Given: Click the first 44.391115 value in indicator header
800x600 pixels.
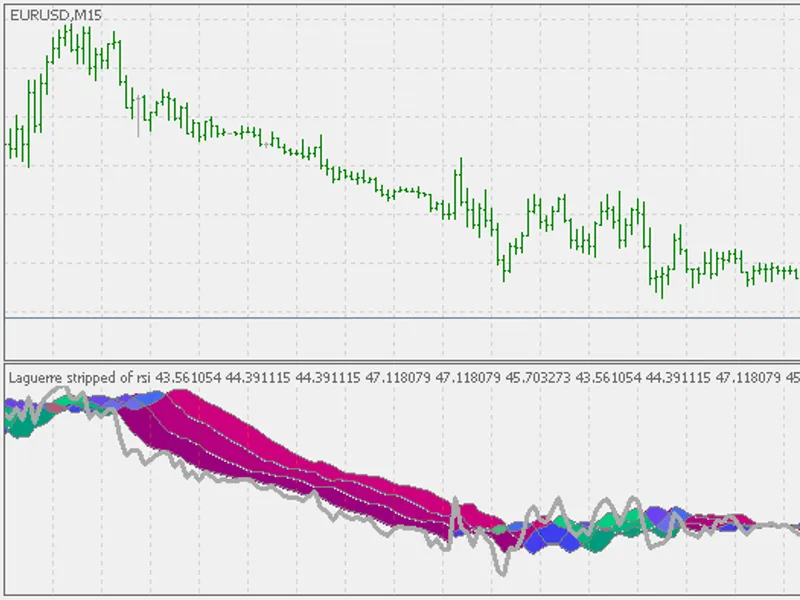Looking at the screenshot, I should (258, 378).
